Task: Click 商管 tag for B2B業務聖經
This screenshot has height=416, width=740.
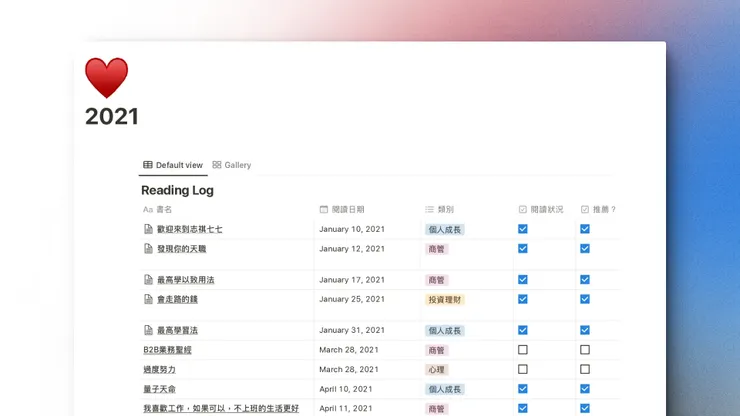Action: click(x=437, y=350)
